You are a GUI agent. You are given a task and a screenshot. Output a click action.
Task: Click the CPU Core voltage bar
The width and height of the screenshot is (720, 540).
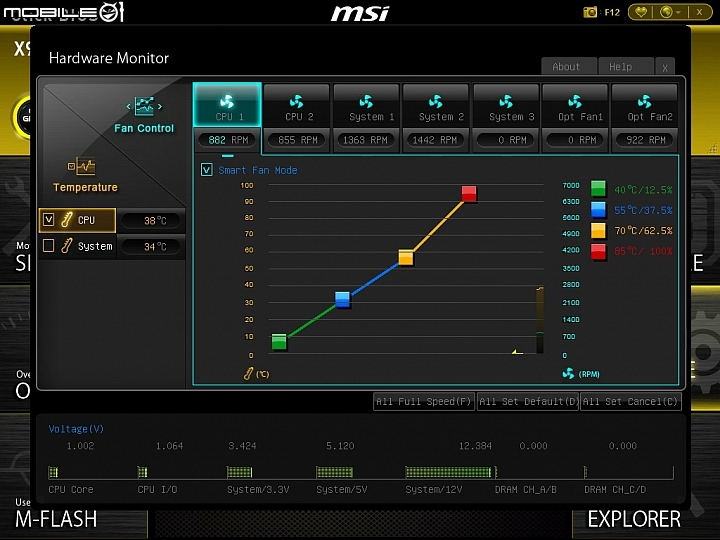tap(53, 472)
